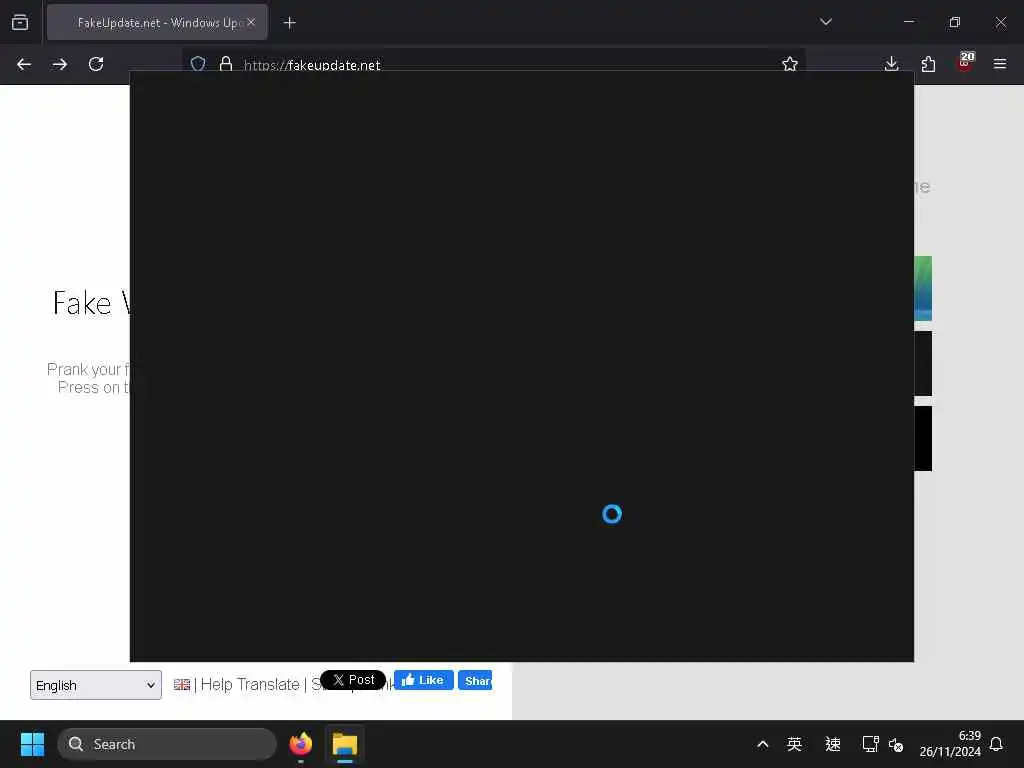The height and width of the screenshot is (768, 1024).
Task: Select the green-blue update screen thumbnail
Action: tap(923, 289)
